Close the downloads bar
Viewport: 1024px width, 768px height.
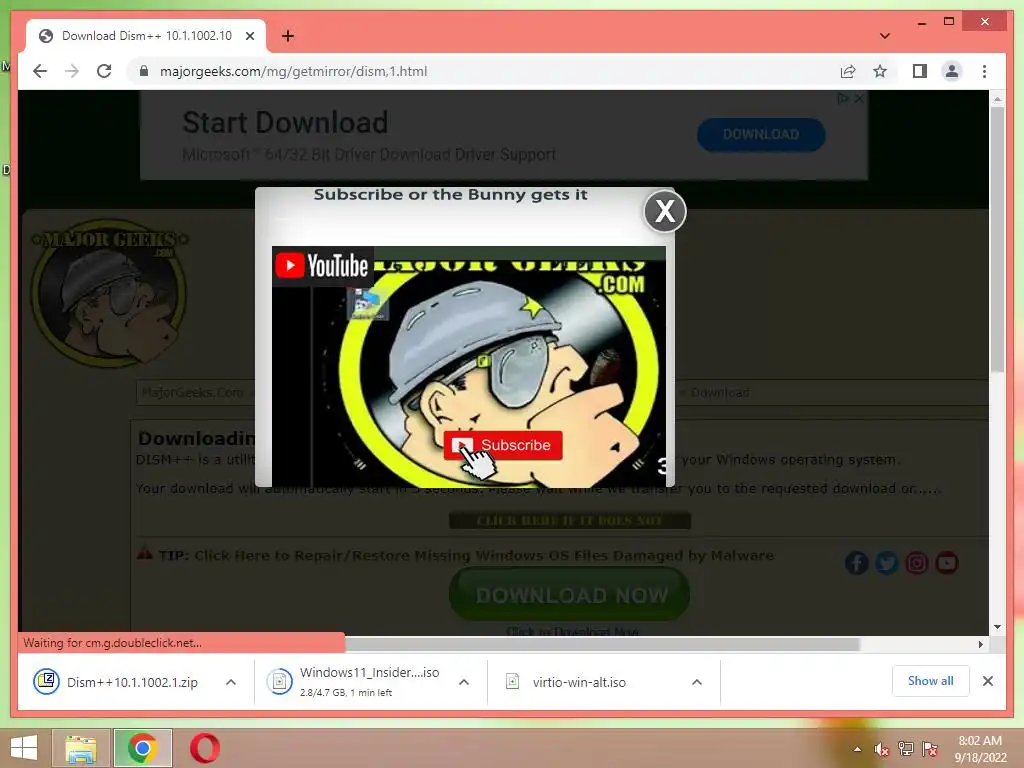click(987, 681)
